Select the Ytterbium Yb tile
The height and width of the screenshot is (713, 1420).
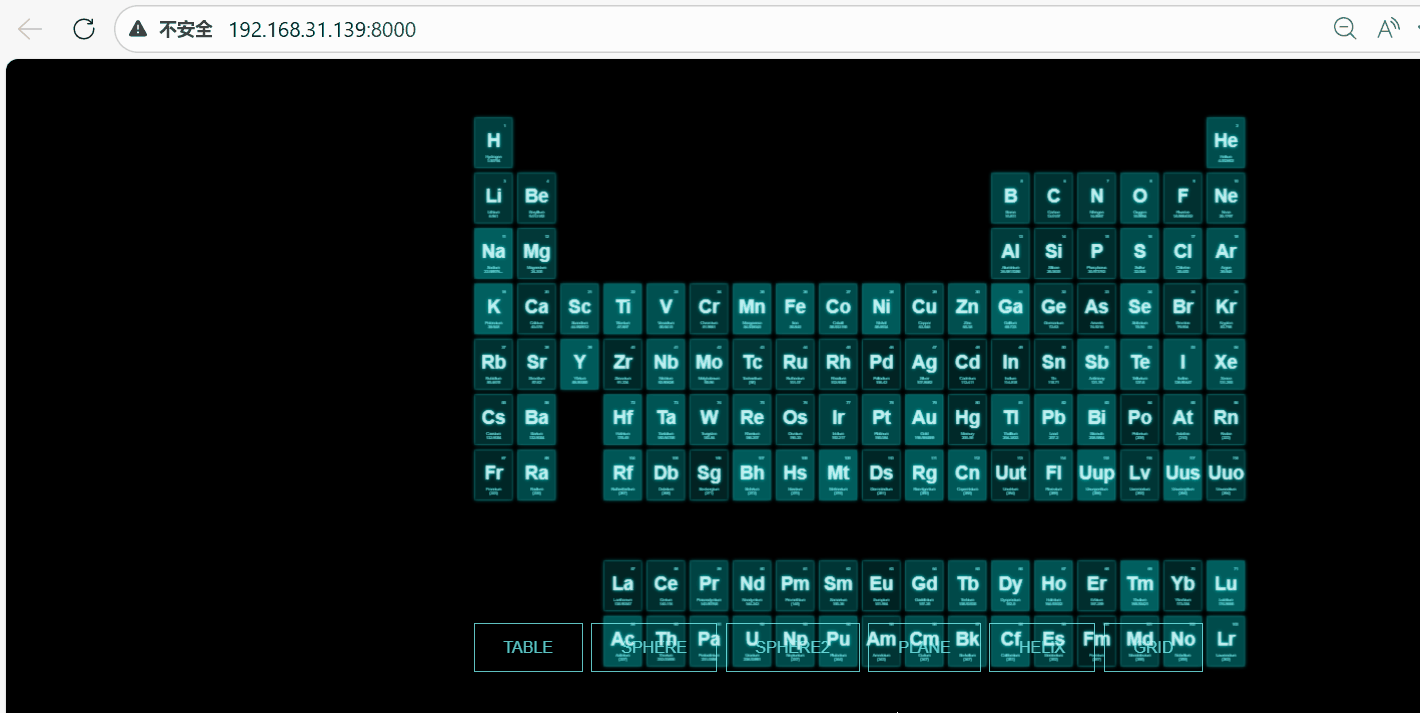tap(1183, 586)
